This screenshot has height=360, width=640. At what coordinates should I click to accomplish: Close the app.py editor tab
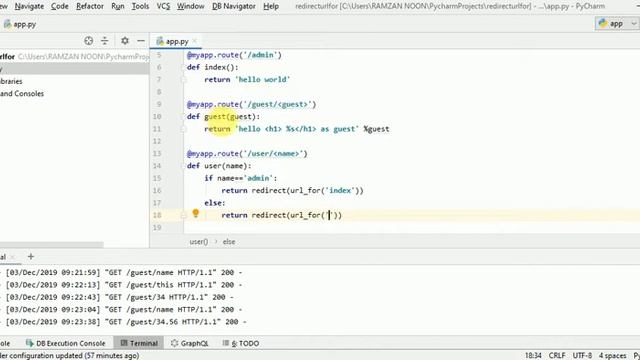[195, 41]
